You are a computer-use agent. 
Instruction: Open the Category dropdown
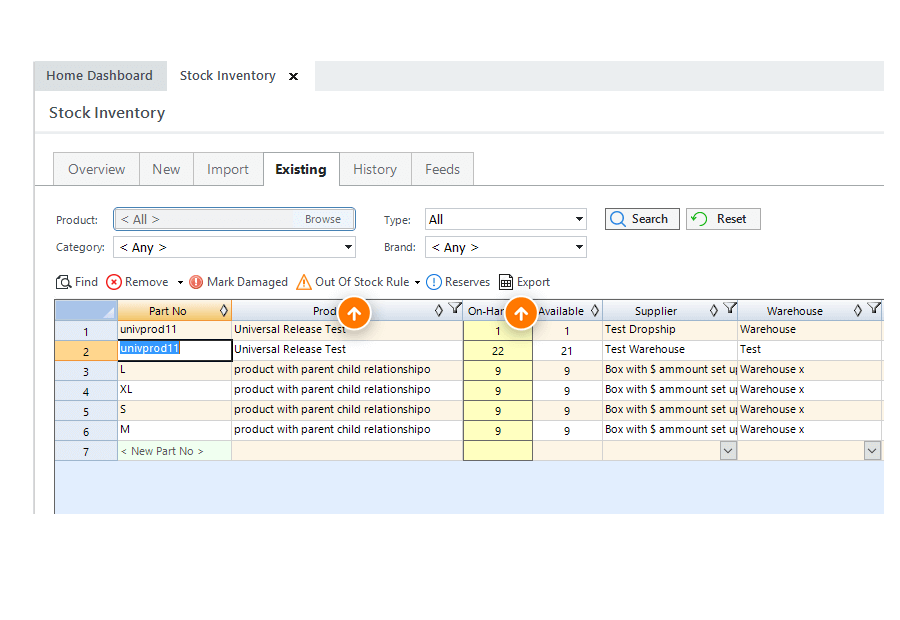pos(348,247)
